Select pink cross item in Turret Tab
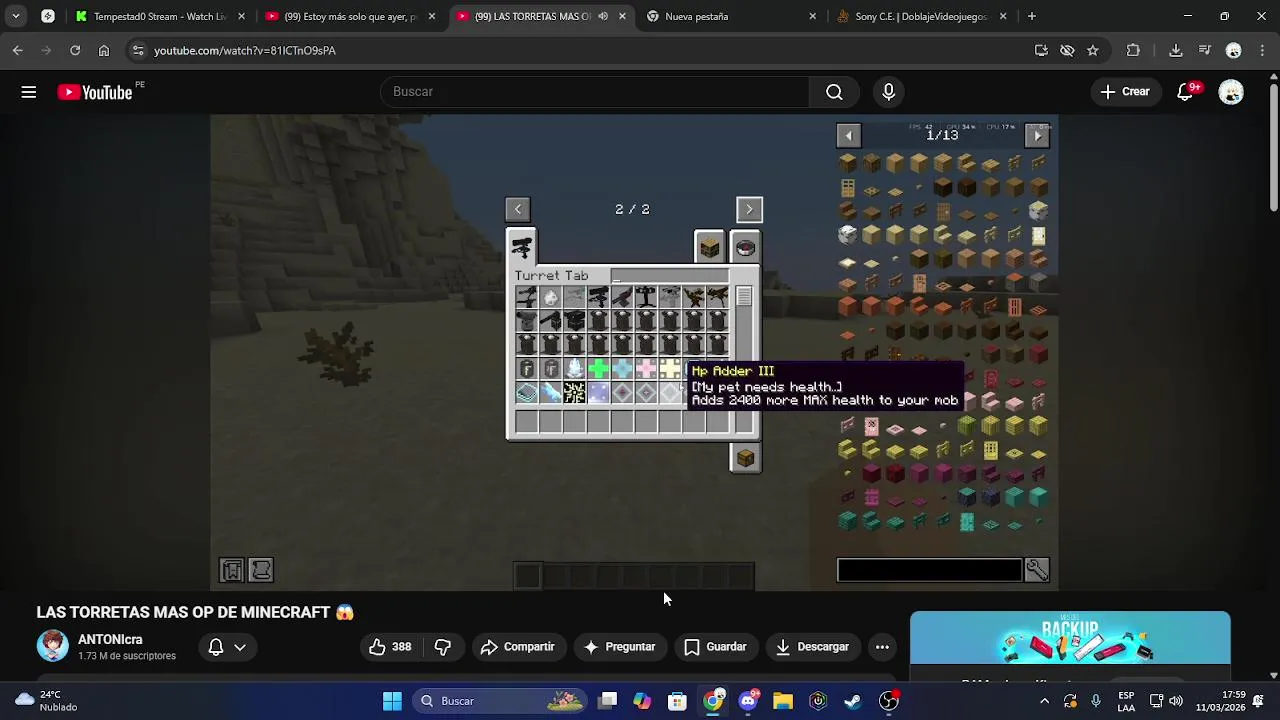1280x720 pixels. (646, 369)
